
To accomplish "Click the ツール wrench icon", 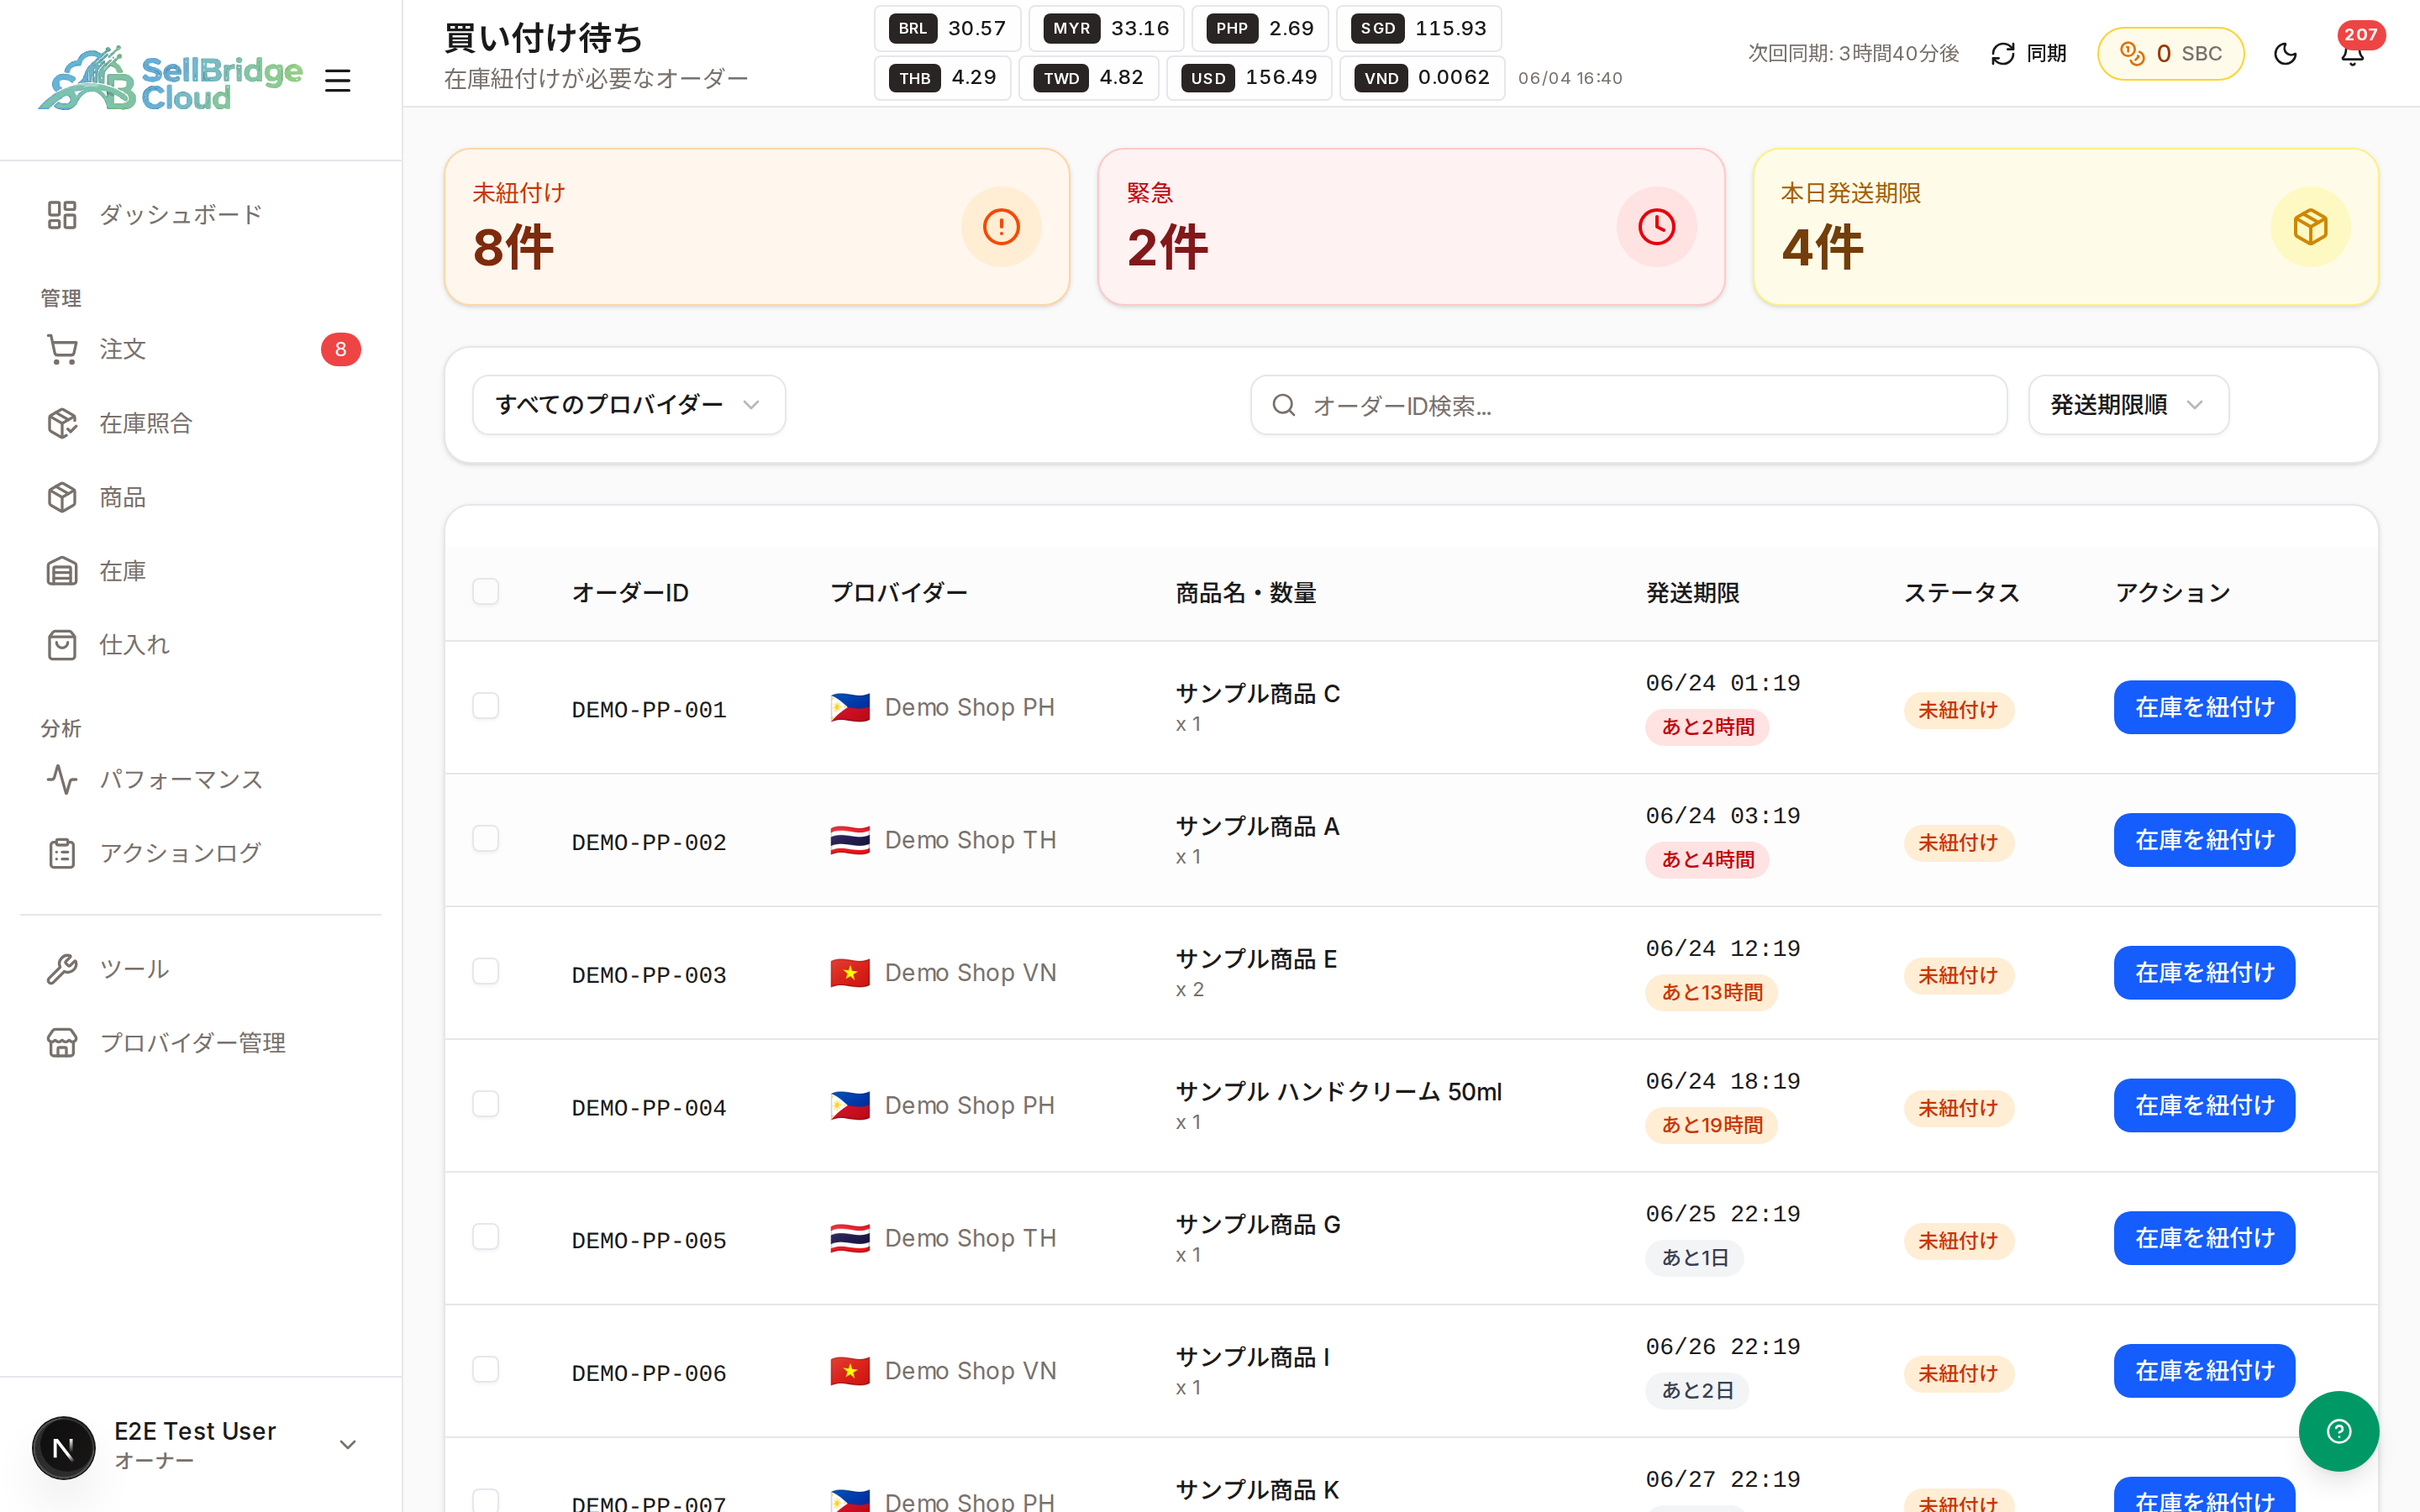I will tap(62, 969).
